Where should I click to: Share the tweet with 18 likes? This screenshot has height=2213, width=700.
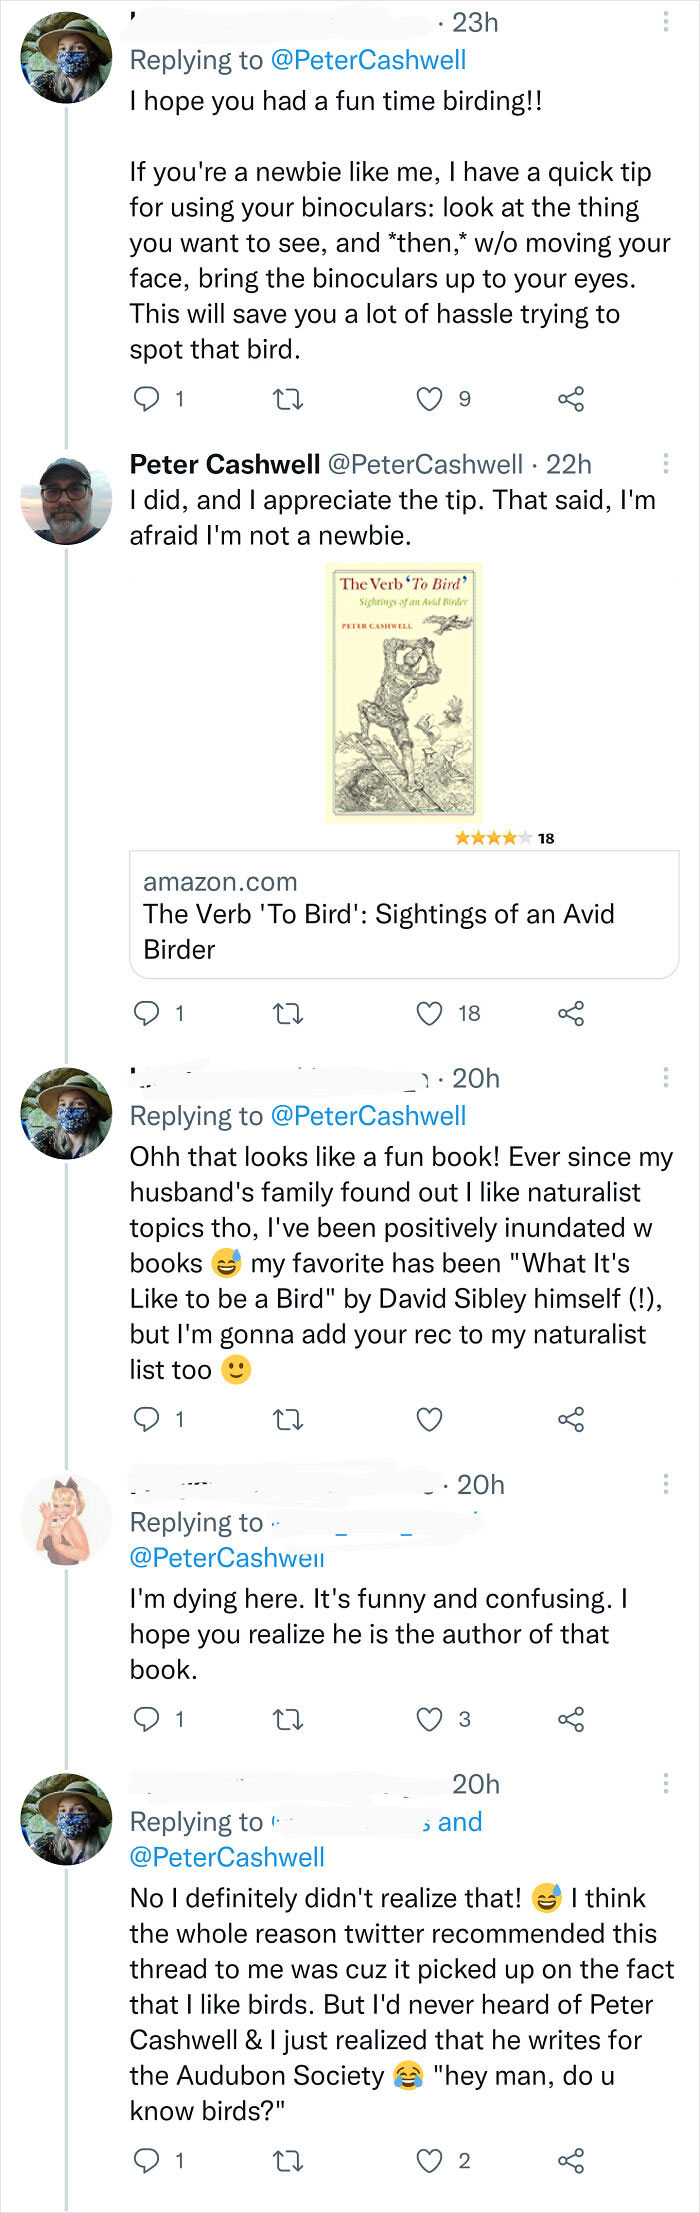pos(570,1013)
